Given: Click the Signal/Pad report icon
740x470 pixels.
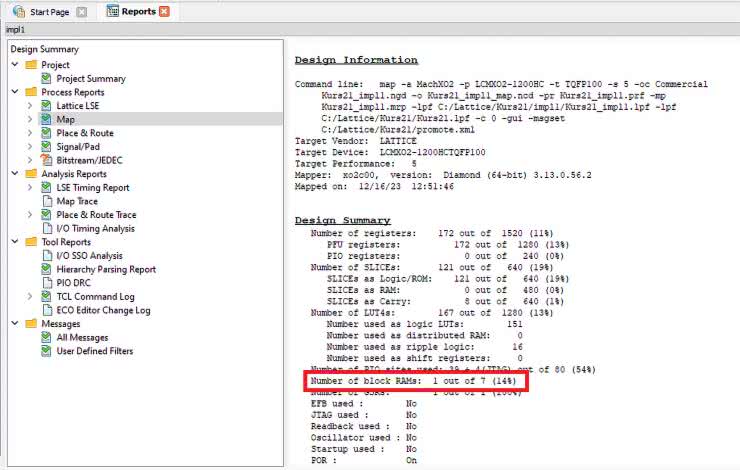Looking at the screenshot, I should click(46, 146).
